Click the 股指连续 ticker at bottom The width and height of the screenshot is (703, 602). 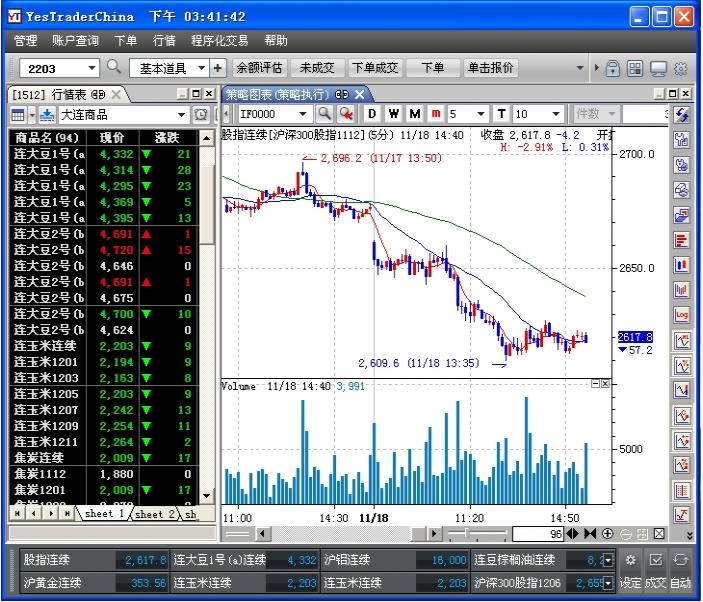click(x=95, y=560)
